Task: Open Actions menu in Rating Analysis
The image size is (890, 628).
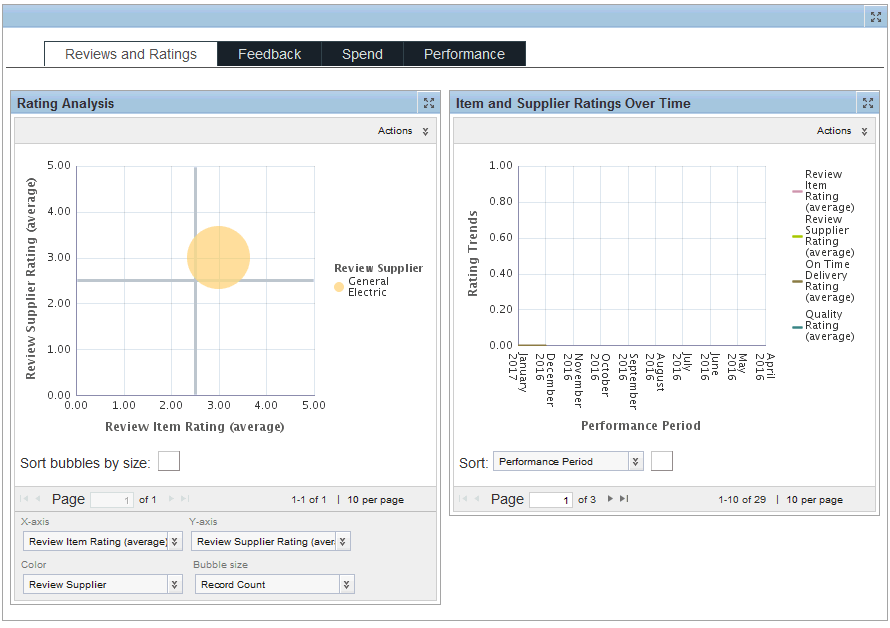Action: pyautogui.click(x=403, y=131)
